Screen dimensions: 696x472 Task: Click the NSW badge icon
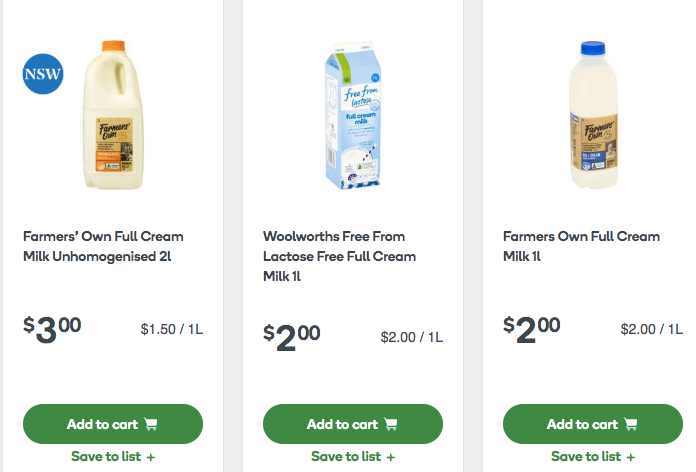(x=43, y=74)
